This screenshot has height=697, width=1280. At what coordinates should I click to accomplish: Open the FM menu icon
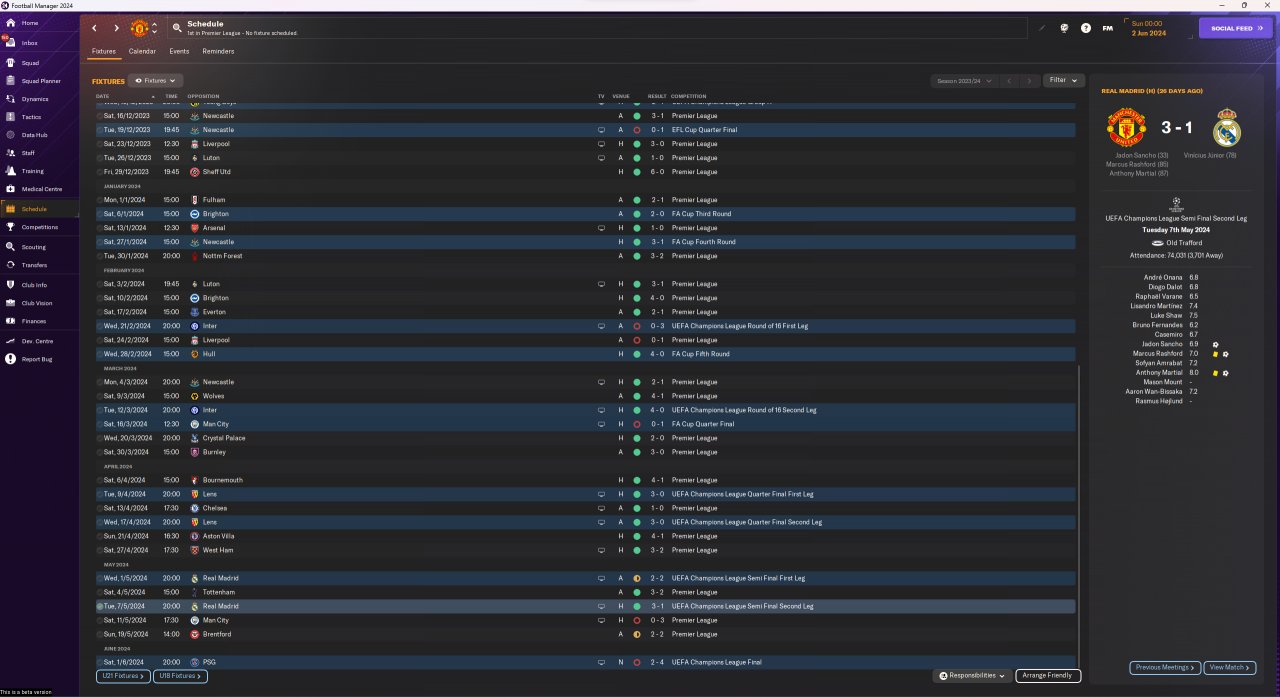(x=1107, y=28)
